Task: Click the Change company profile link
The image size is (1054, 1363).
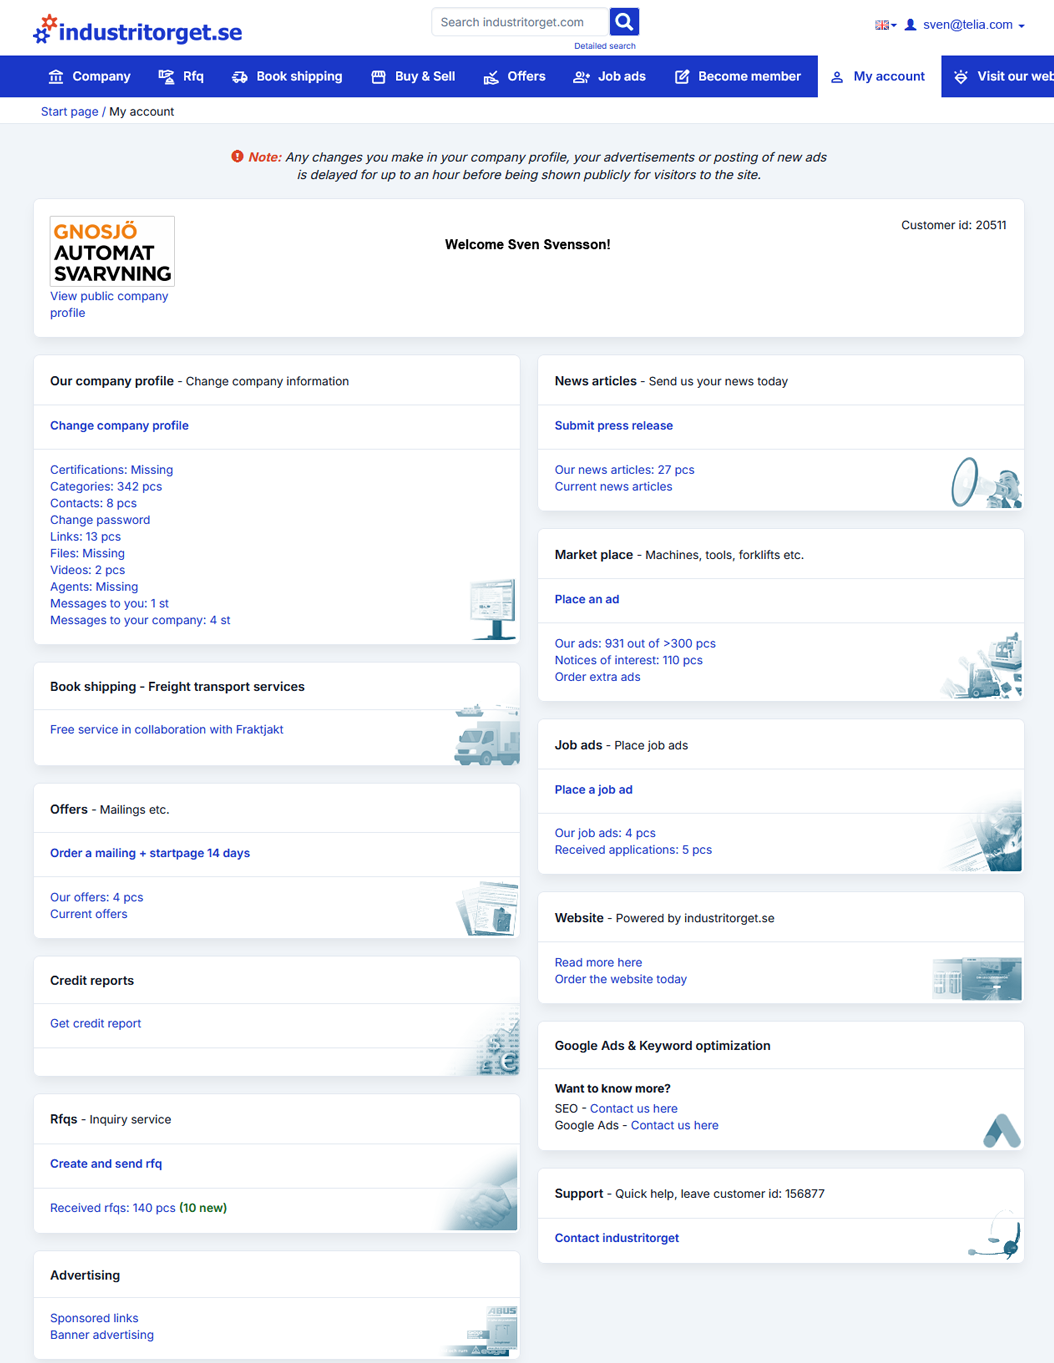Action: pyautogui.click(x=119, y=426)
